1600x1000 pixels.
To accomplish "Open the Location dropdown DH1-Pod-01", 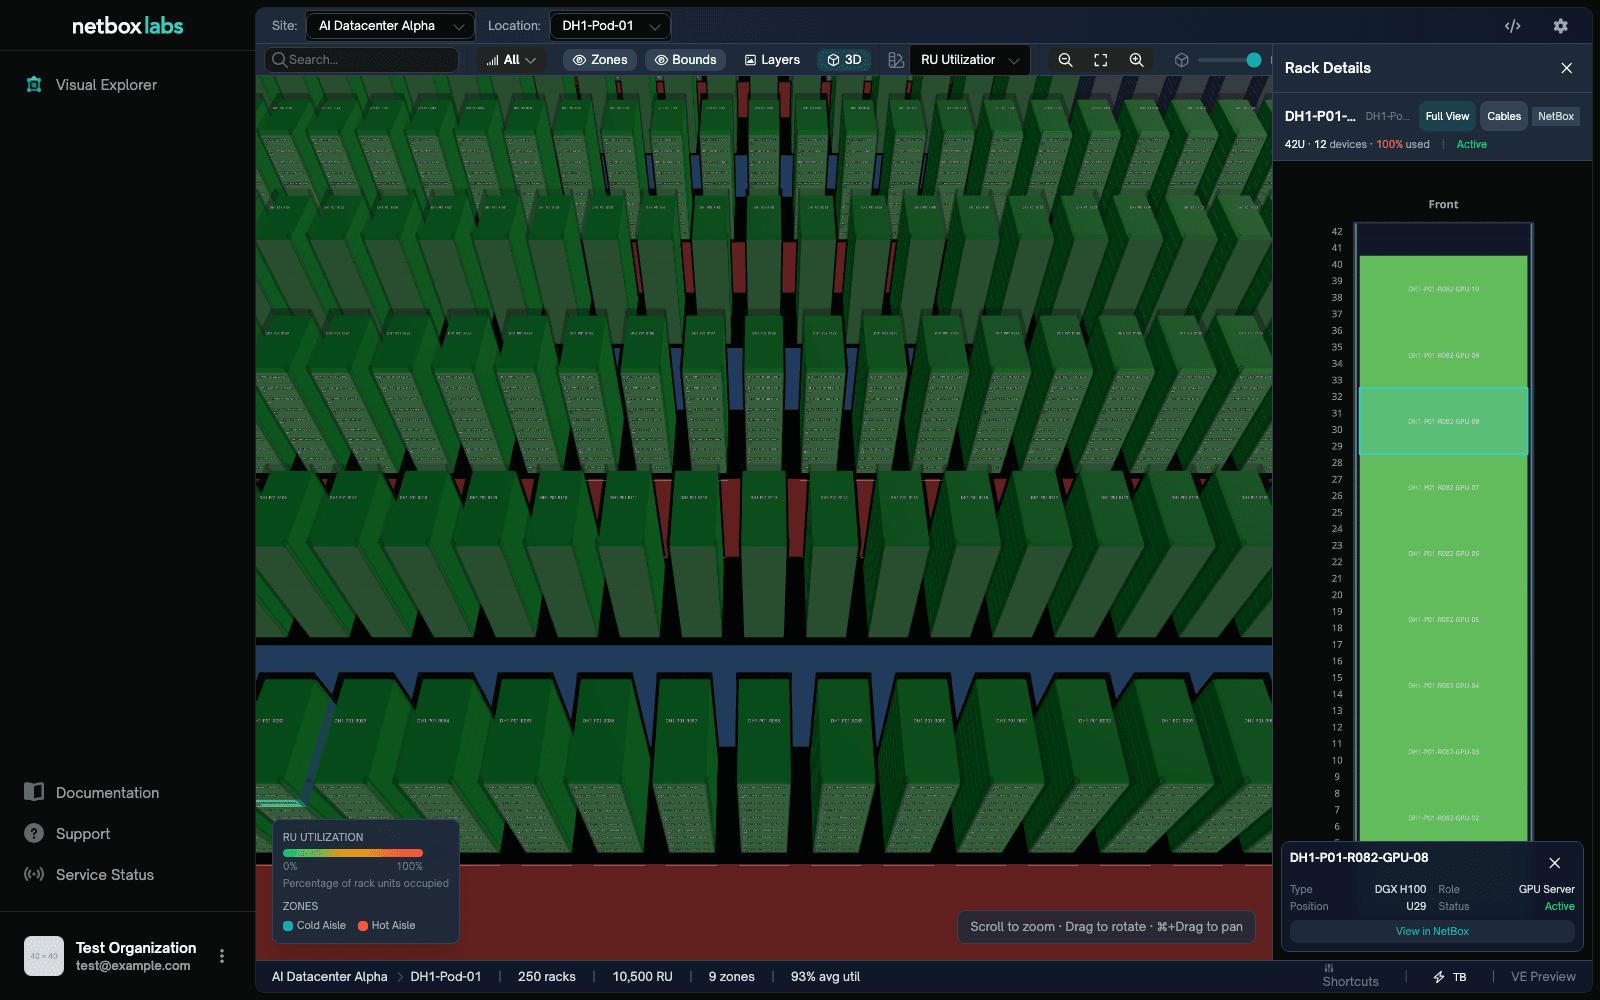I will click(x=610, y=26).
